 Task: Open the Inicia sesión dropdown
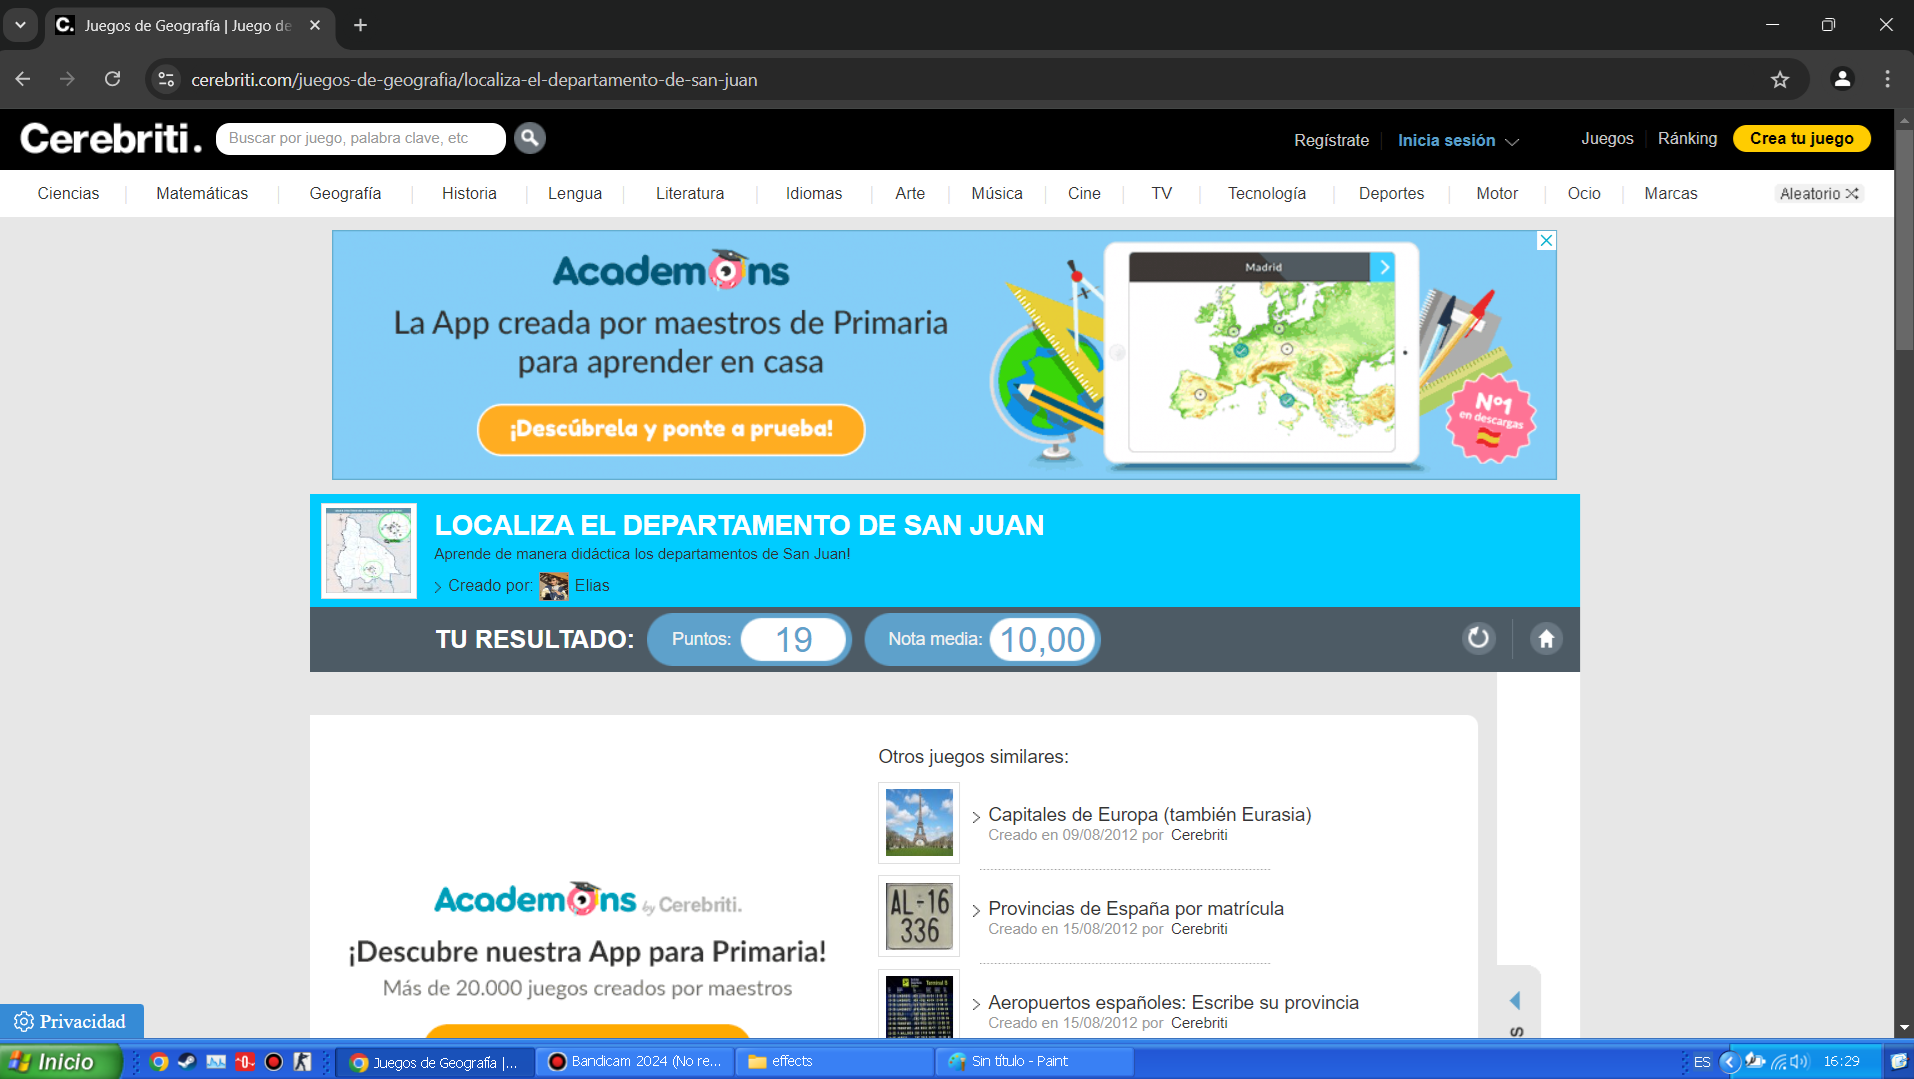click(x=1457, y=140)
